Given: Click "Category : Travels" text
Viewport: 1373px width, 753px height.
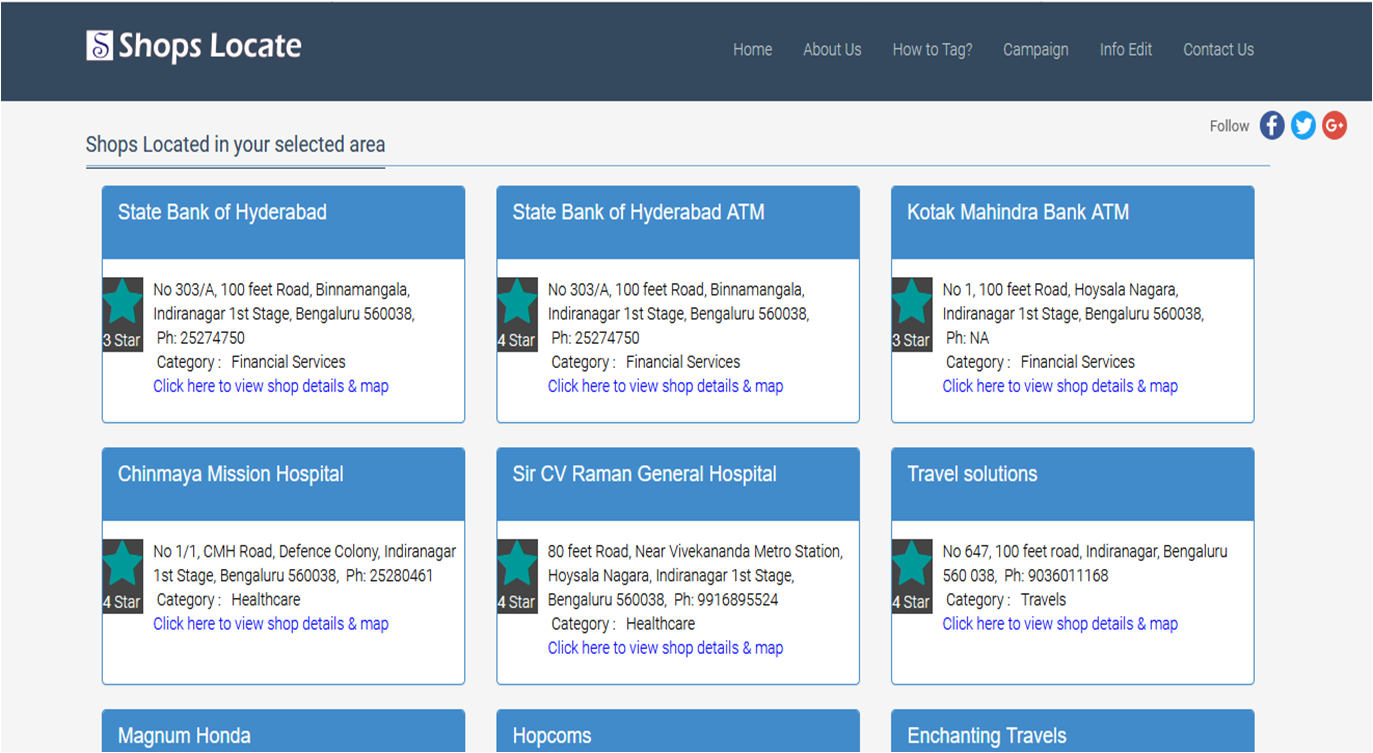Looking at the screenshot, I should click(1006, 600).
